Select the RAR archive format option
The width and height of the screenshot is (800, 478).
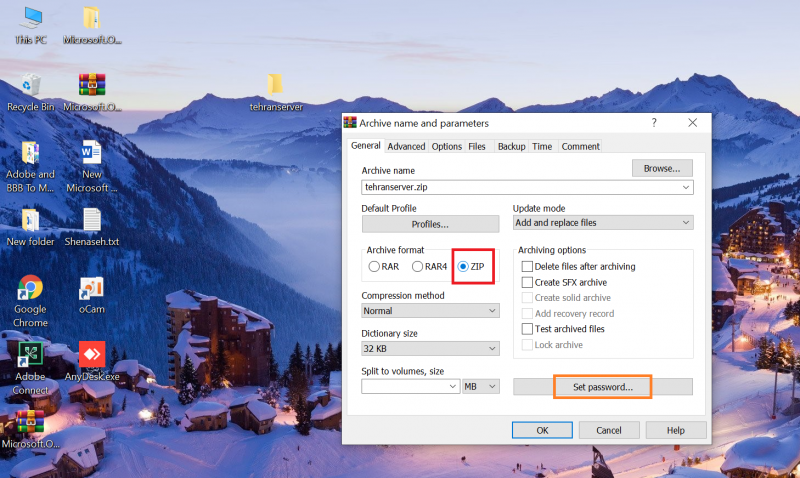[374, 267]
